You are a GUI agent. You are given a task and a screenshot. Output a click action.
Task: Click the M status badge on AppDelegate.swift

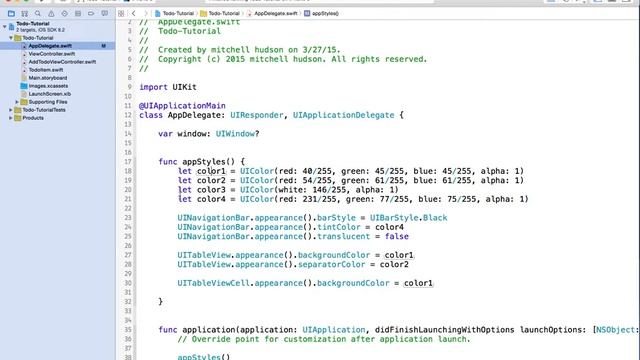[103, 46]
